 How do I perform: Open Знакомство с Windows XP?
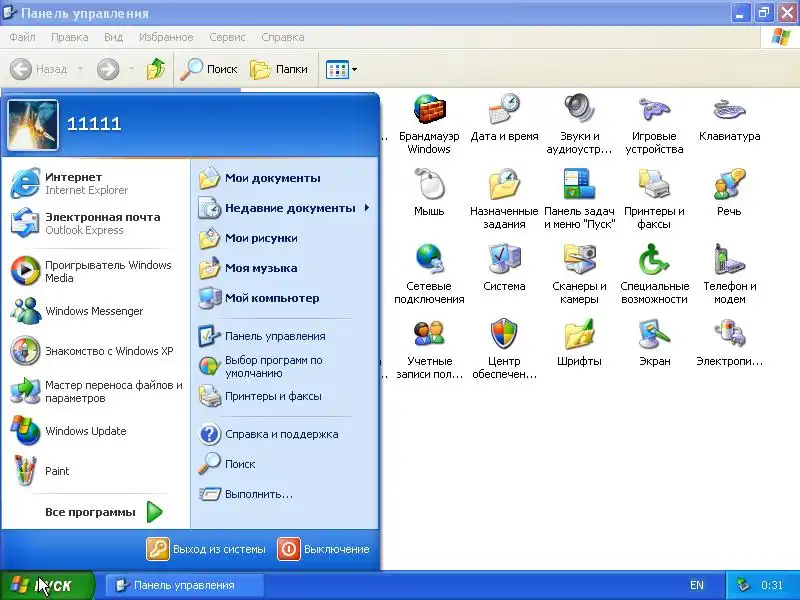tap(96, 351)
